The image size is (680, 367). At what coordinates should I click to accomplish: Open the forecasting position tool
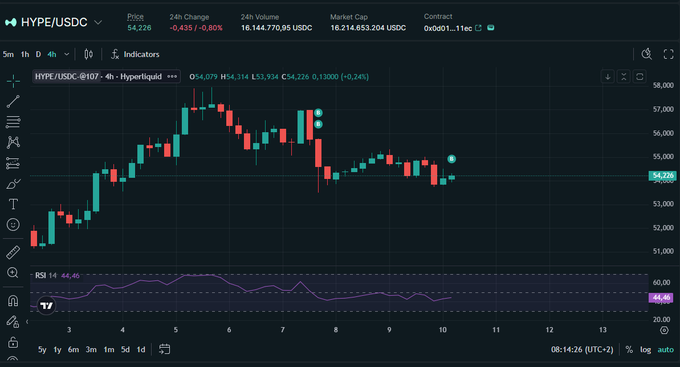pyautogui.click(x=13, y=163)
